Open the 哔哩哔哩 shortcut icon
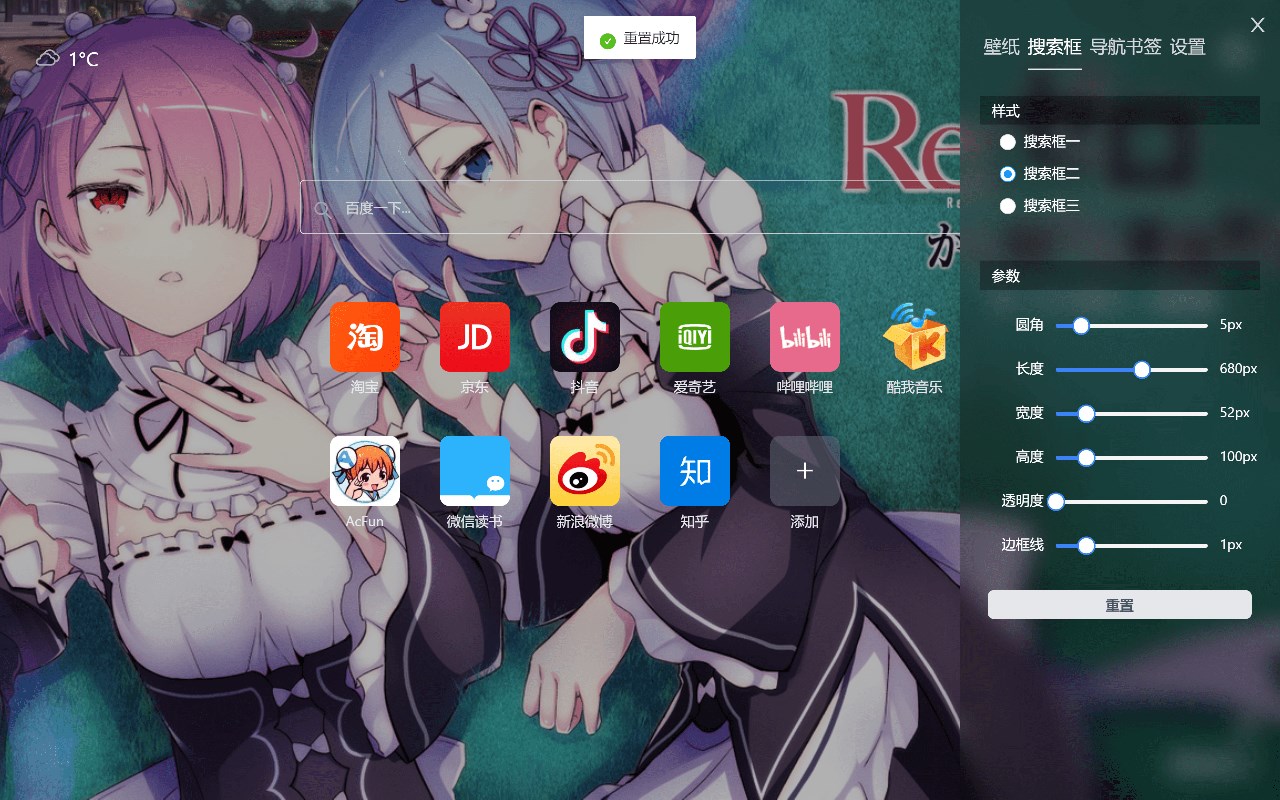This screenshot has height=800, width=1280. click(x=805, y=337)
